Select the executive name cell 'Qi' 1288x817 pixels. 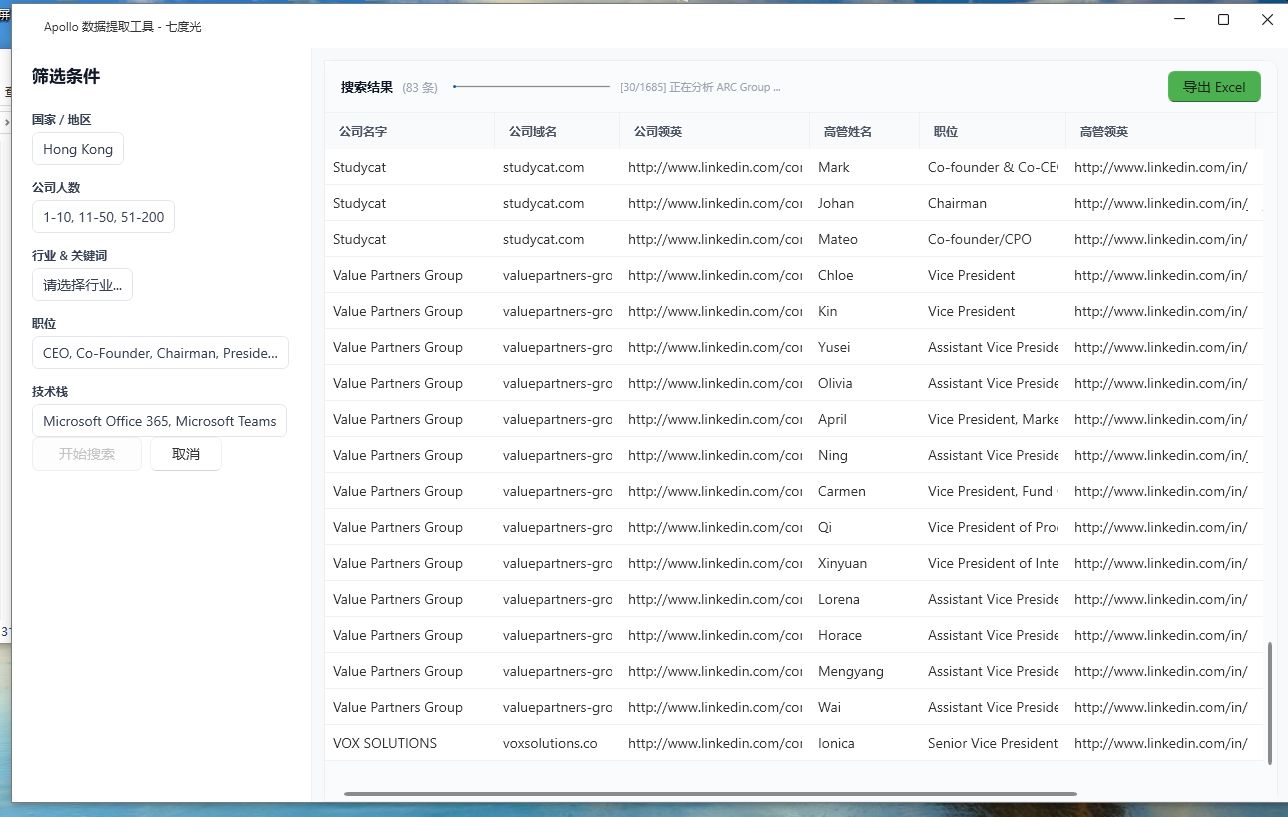pos(865,527)
